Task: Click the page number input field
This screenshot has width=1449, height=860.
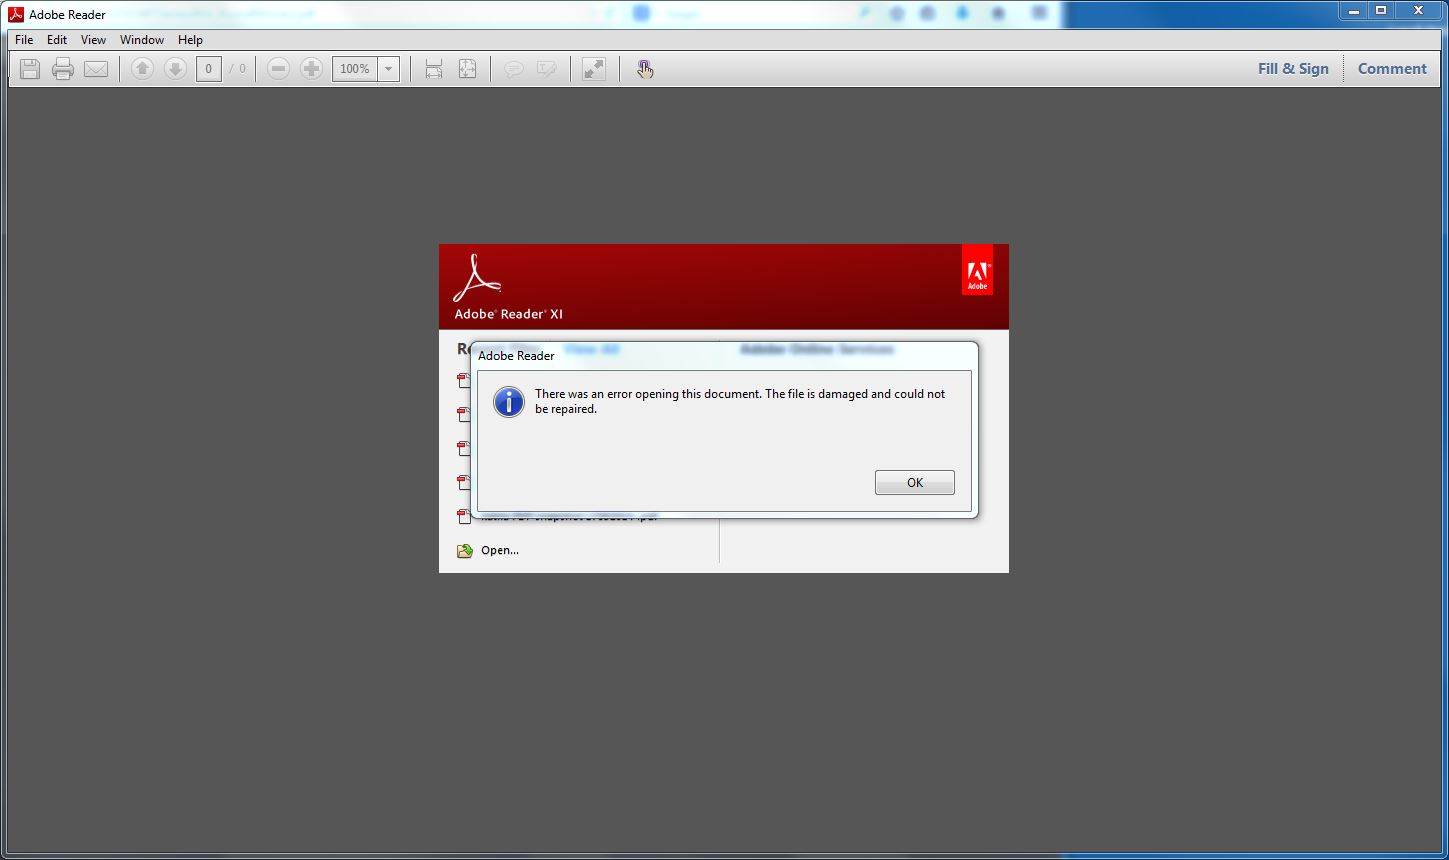Action: [x=208, y=69]
